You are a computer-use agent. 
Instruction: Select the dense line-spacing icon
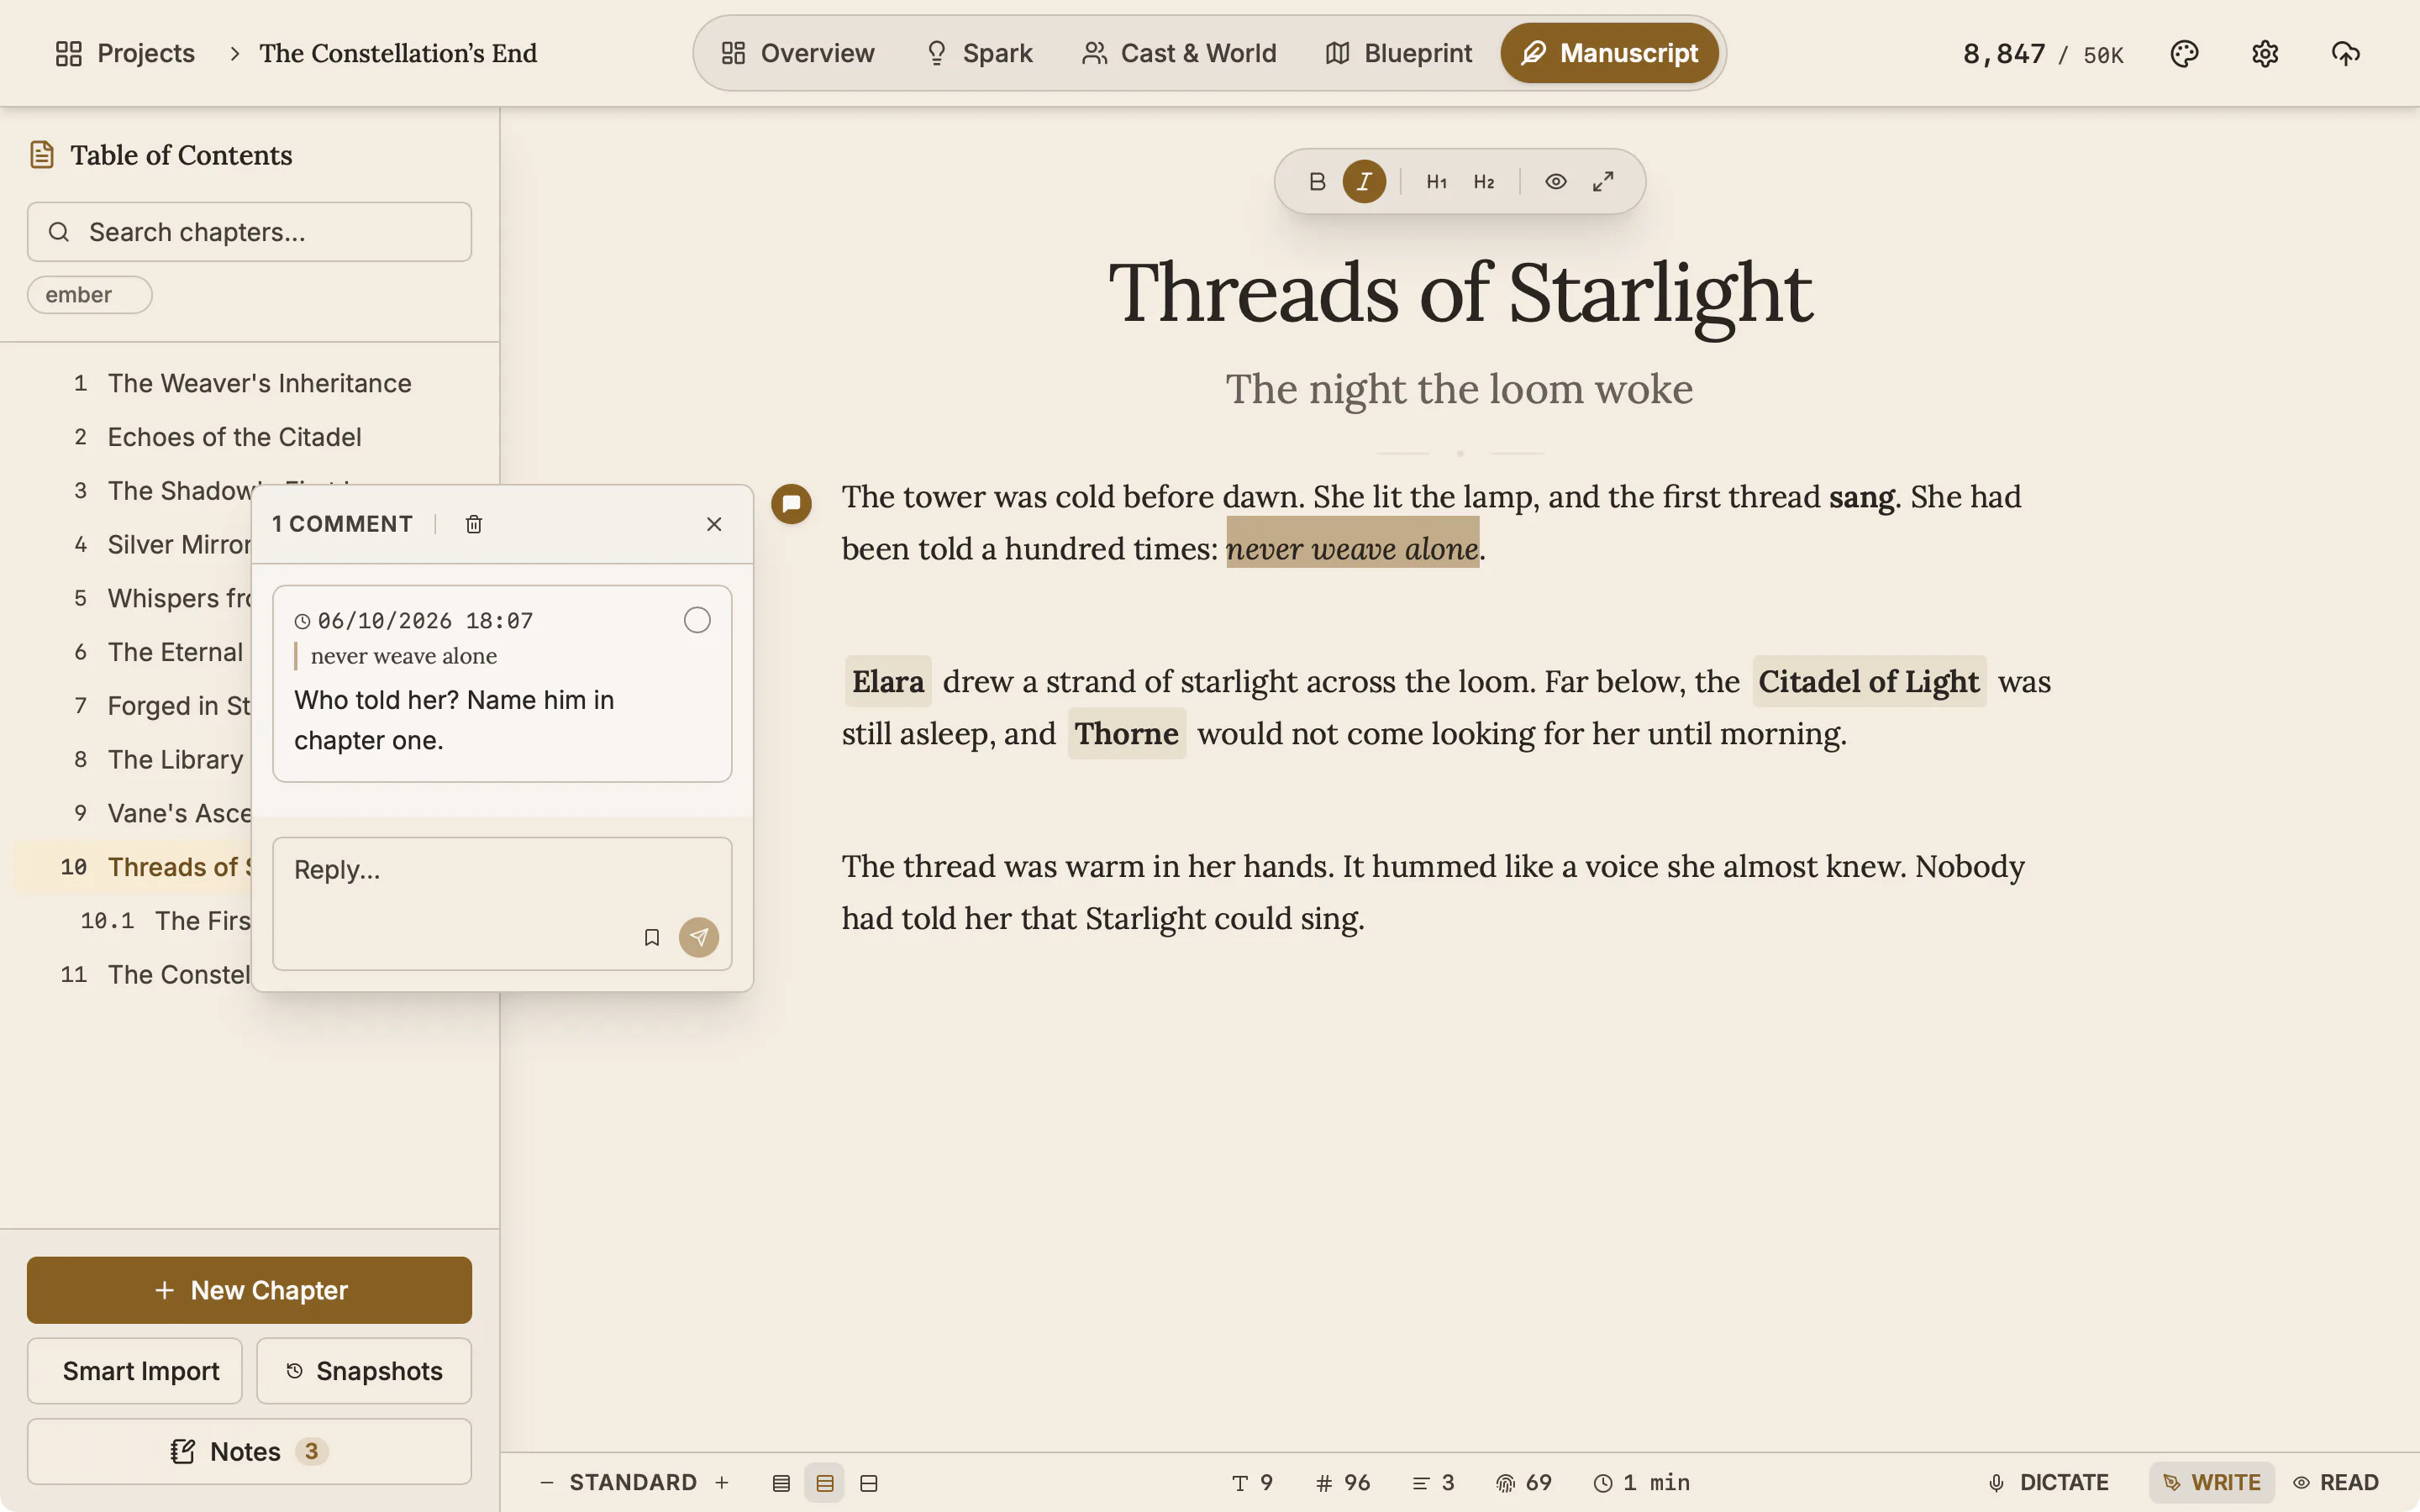click(781, 1483)
